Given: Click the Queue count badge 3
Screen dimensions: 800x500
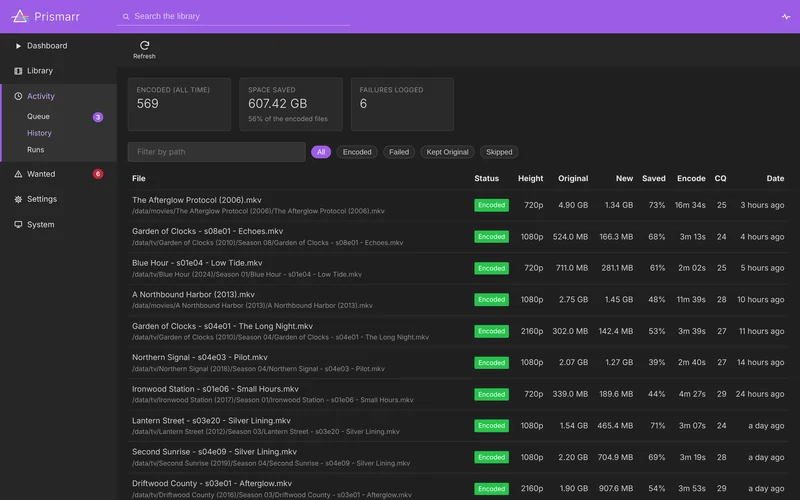Looking at the screenshot, I should point(98,117).
